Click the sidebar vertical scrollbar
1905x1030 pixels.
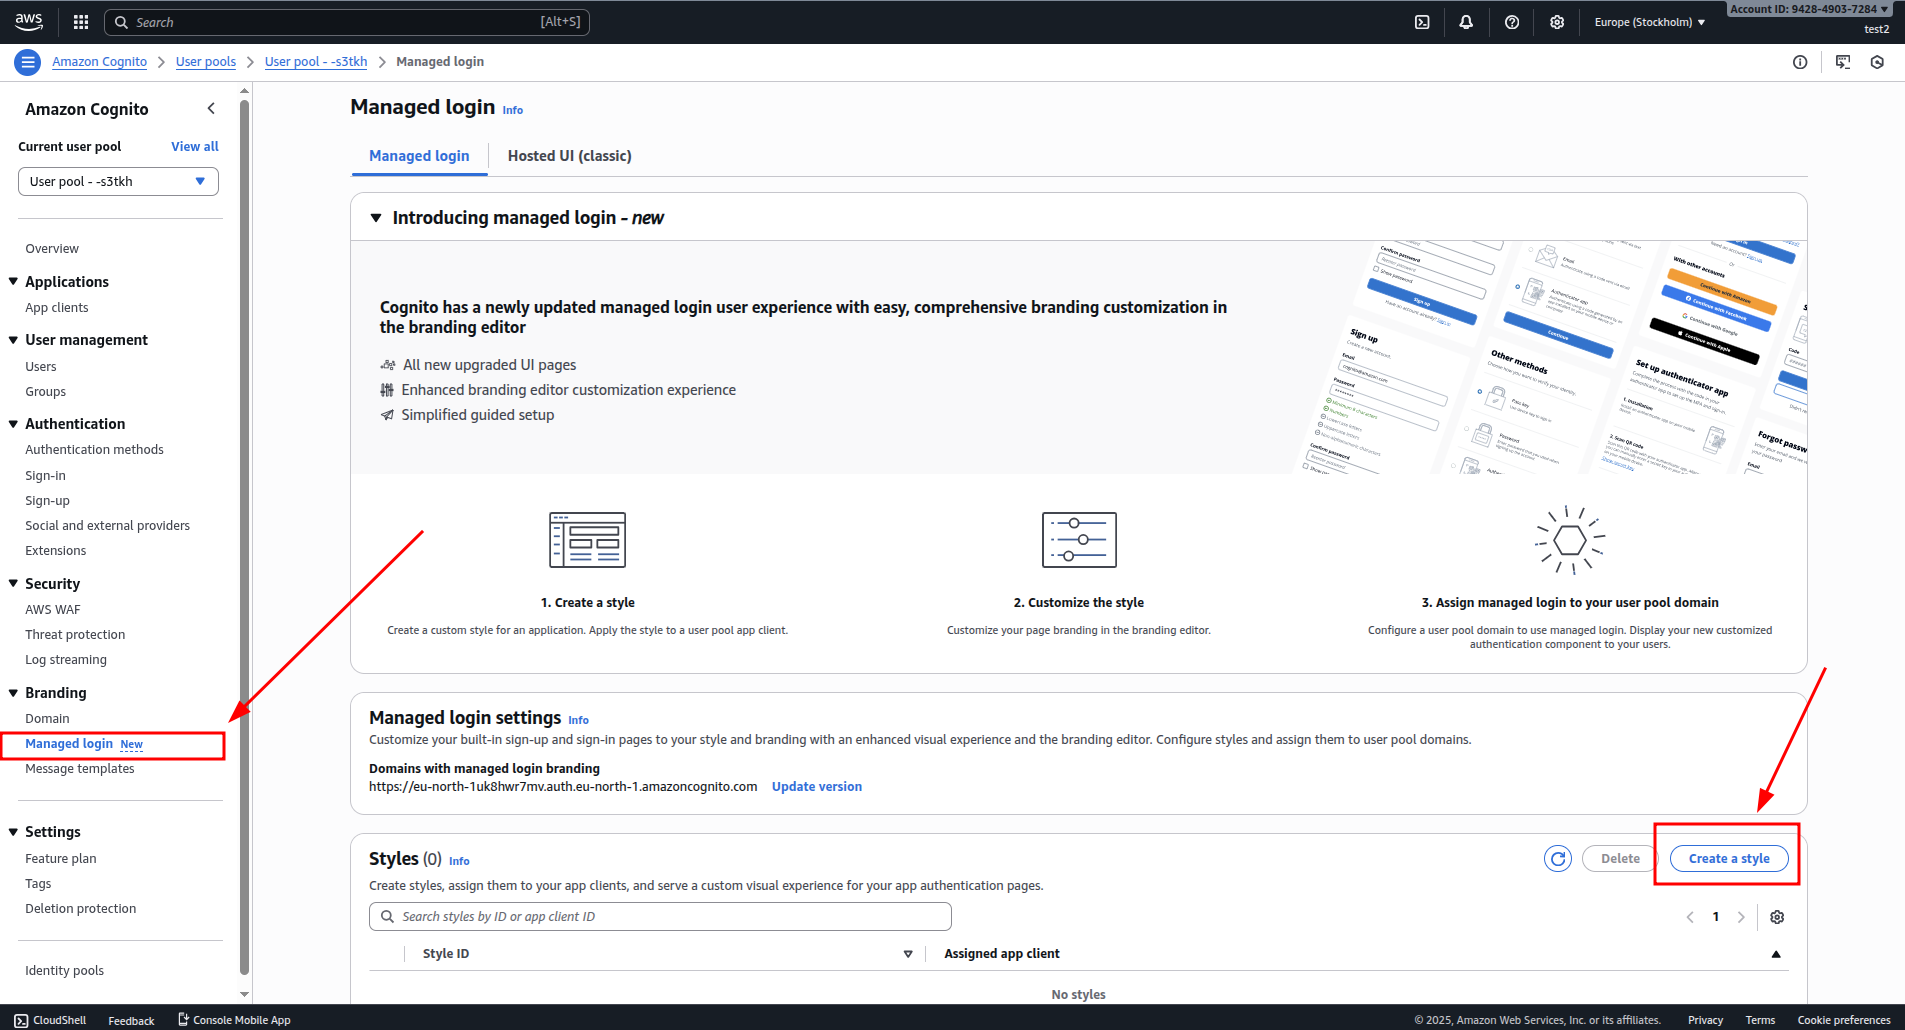point(245,536)
